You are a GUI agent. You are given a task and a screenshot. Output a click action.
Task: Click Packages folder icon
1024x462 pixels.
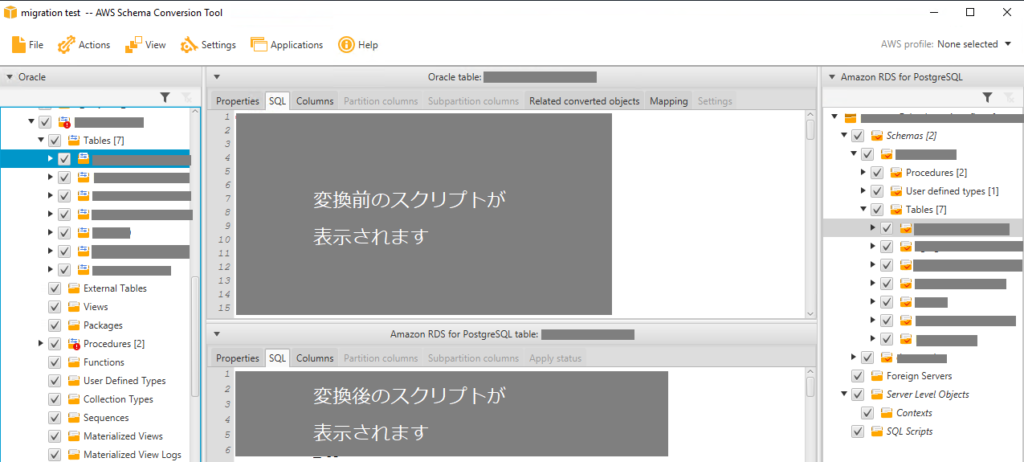click(74, 325)
